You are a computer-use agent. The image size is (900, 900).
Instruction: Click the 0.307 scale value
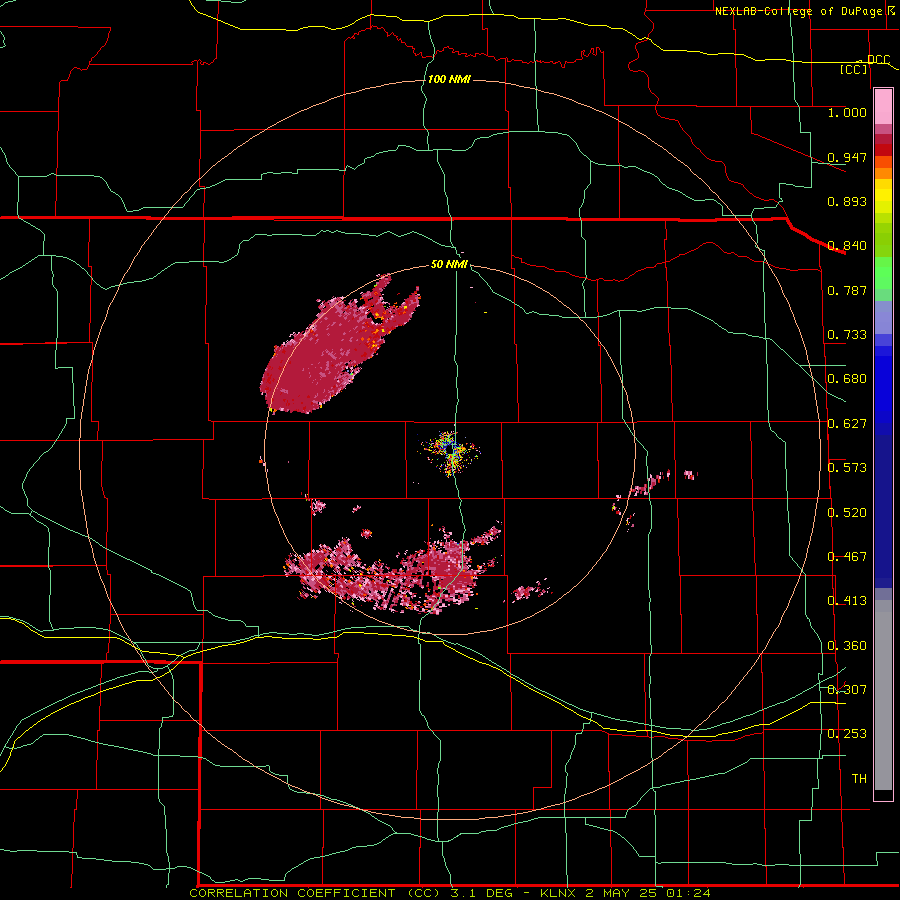click(847, 689)
